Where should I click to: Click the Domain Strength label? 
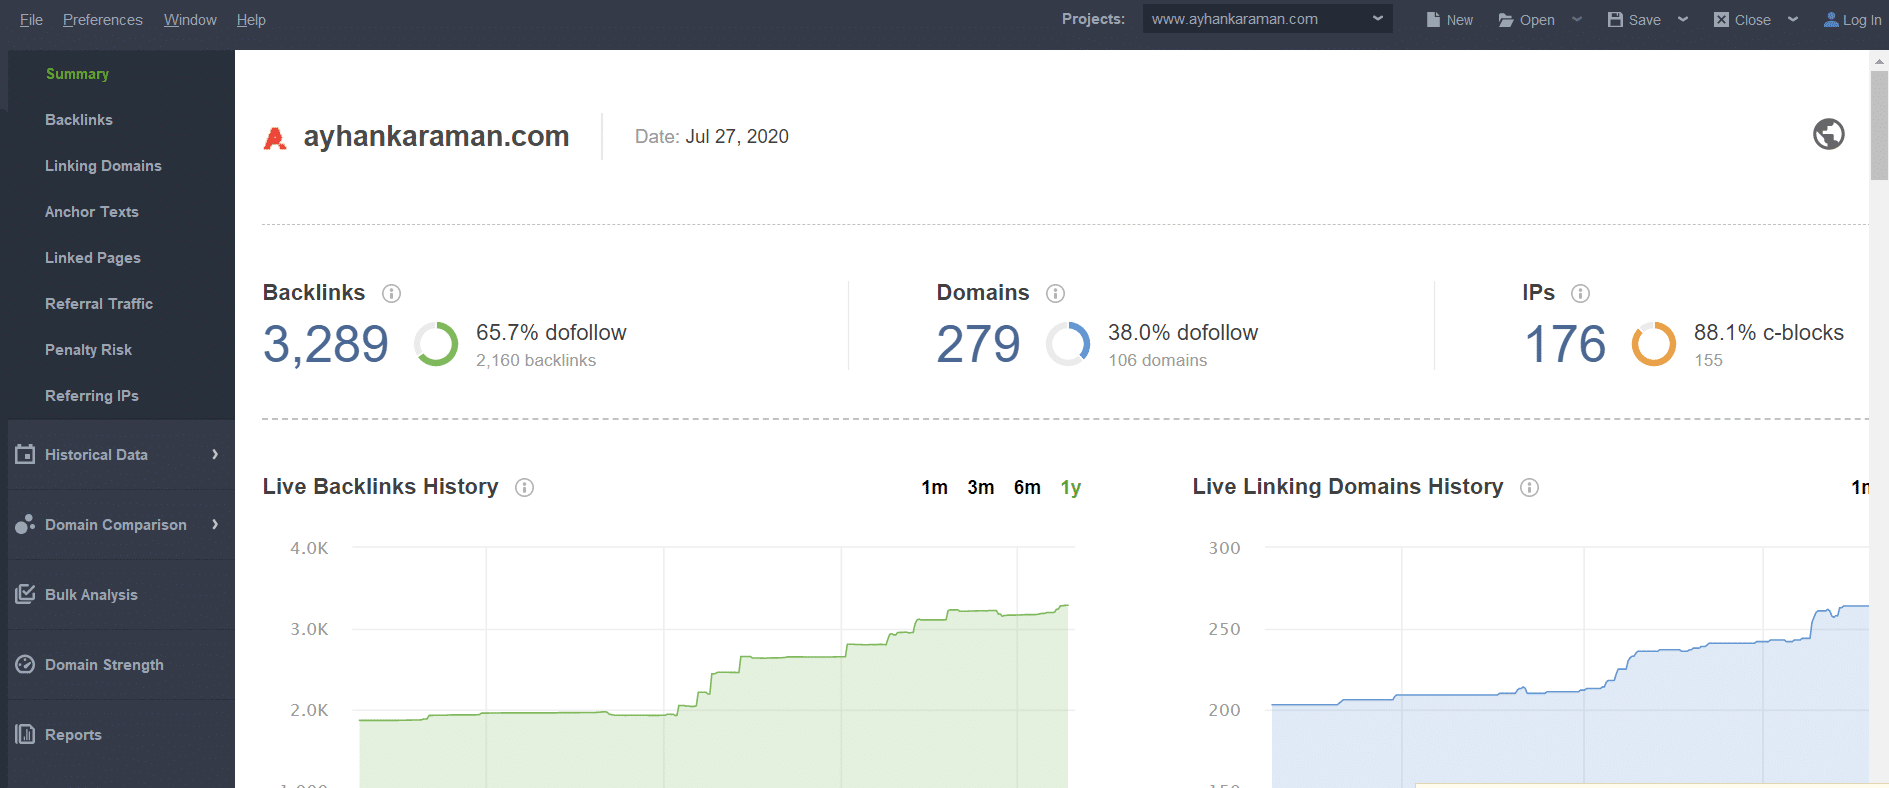click(x=104, y=665)
